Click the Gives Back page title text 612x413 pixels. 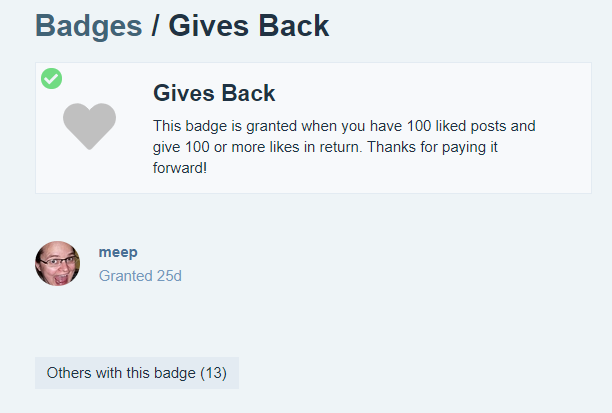[x=249, y=26]
